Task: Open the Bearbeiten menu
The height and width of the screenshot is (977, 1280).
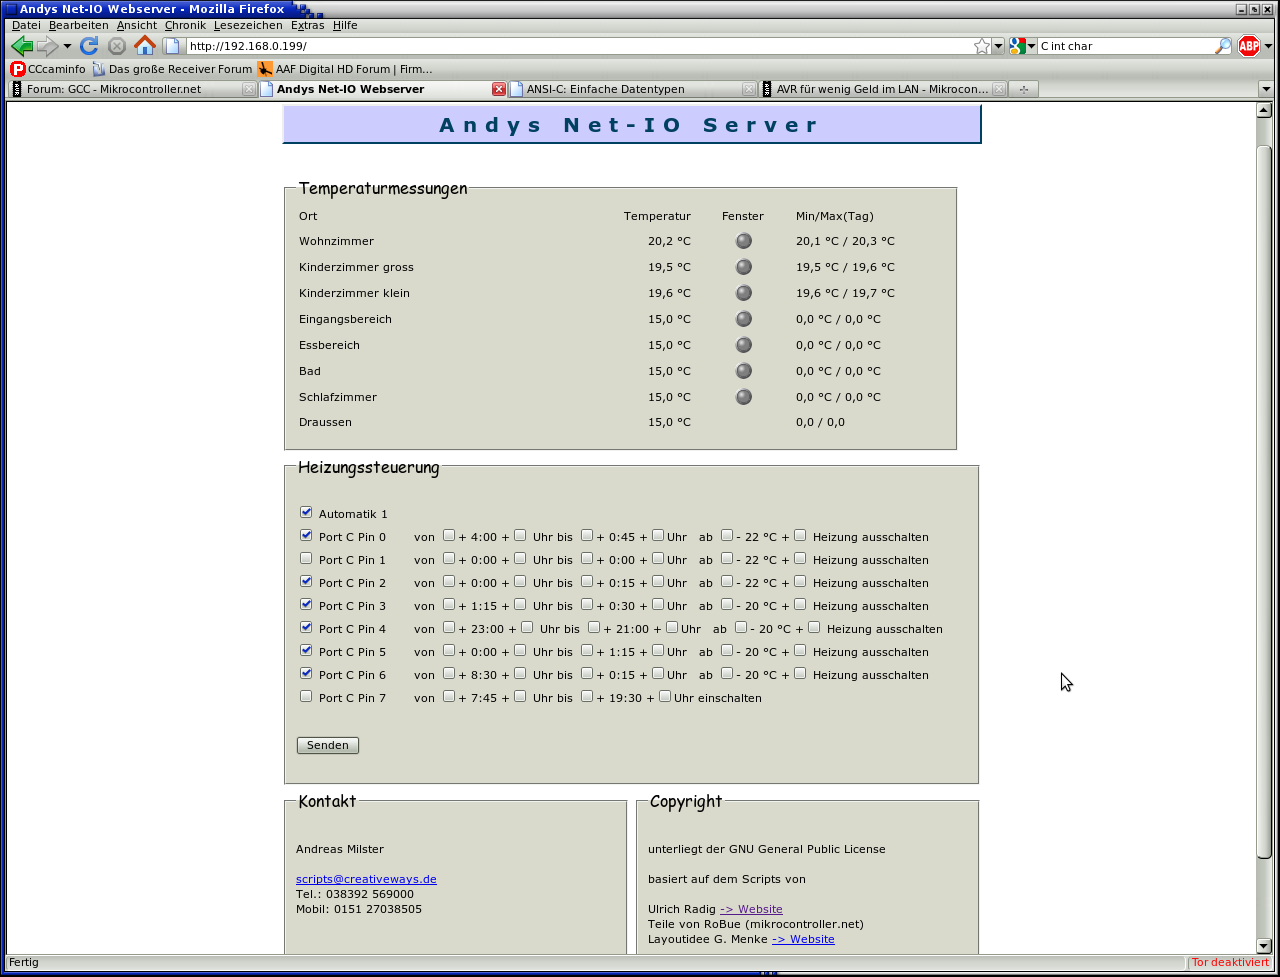Action: click(x=78, y=25)
